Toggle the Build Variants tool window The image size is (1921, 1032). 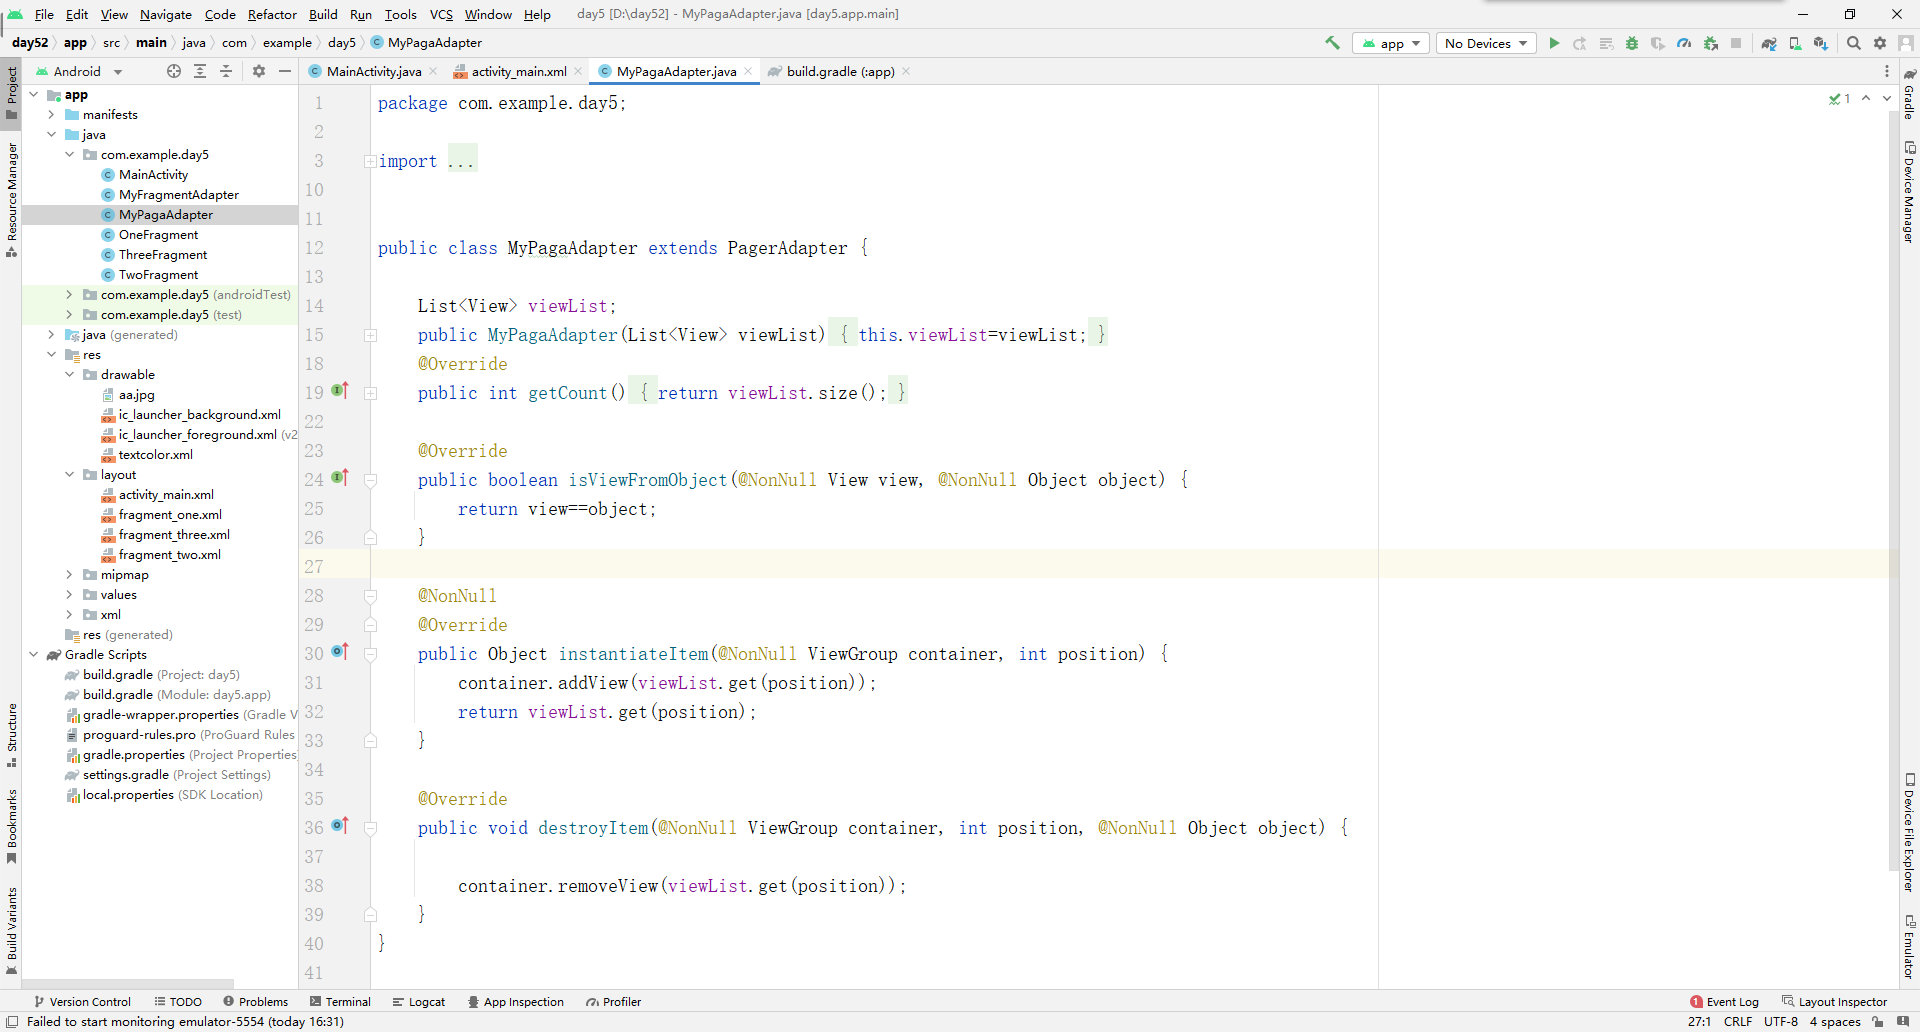pos(11,930)
